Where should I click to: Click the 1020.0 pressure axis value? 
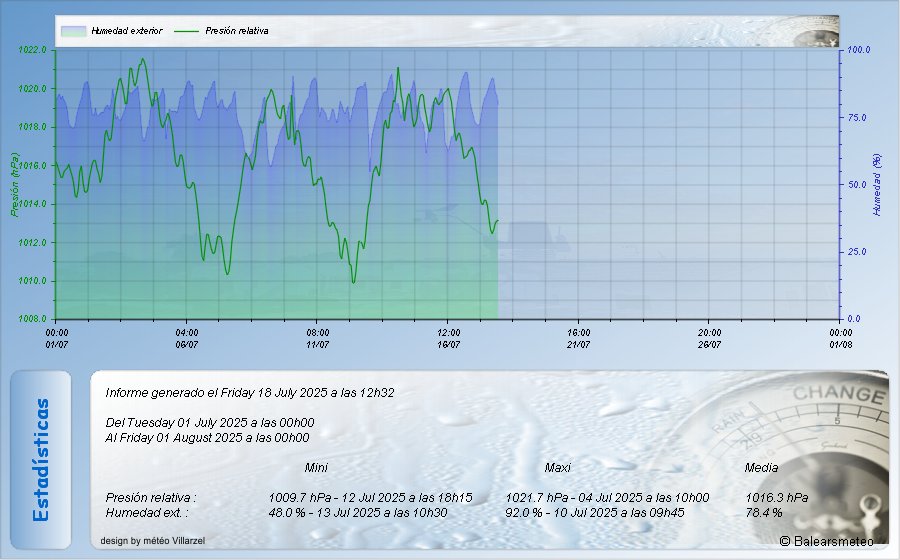coord(32,88)
